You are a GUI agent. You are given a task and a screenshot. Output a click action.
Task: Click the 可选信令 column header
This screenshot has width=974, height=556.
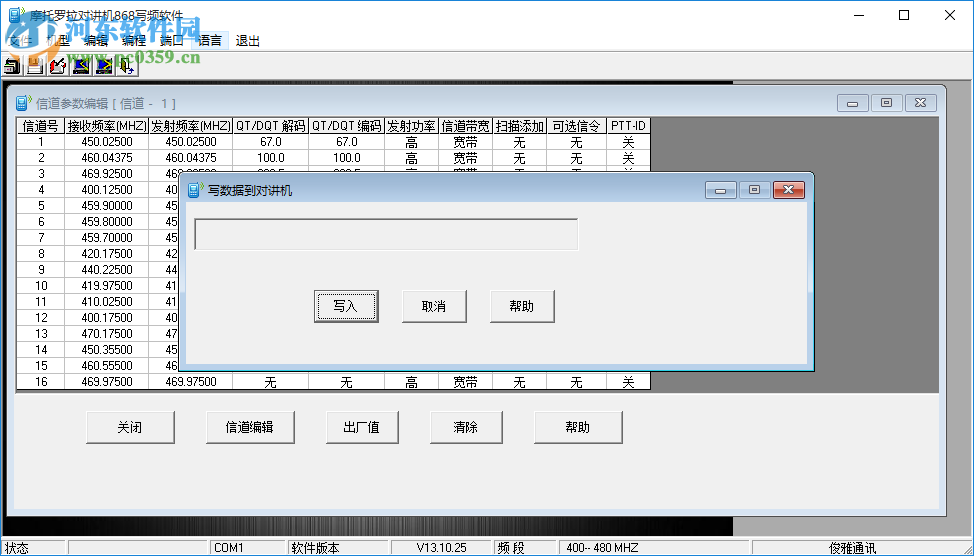[576, 125]
